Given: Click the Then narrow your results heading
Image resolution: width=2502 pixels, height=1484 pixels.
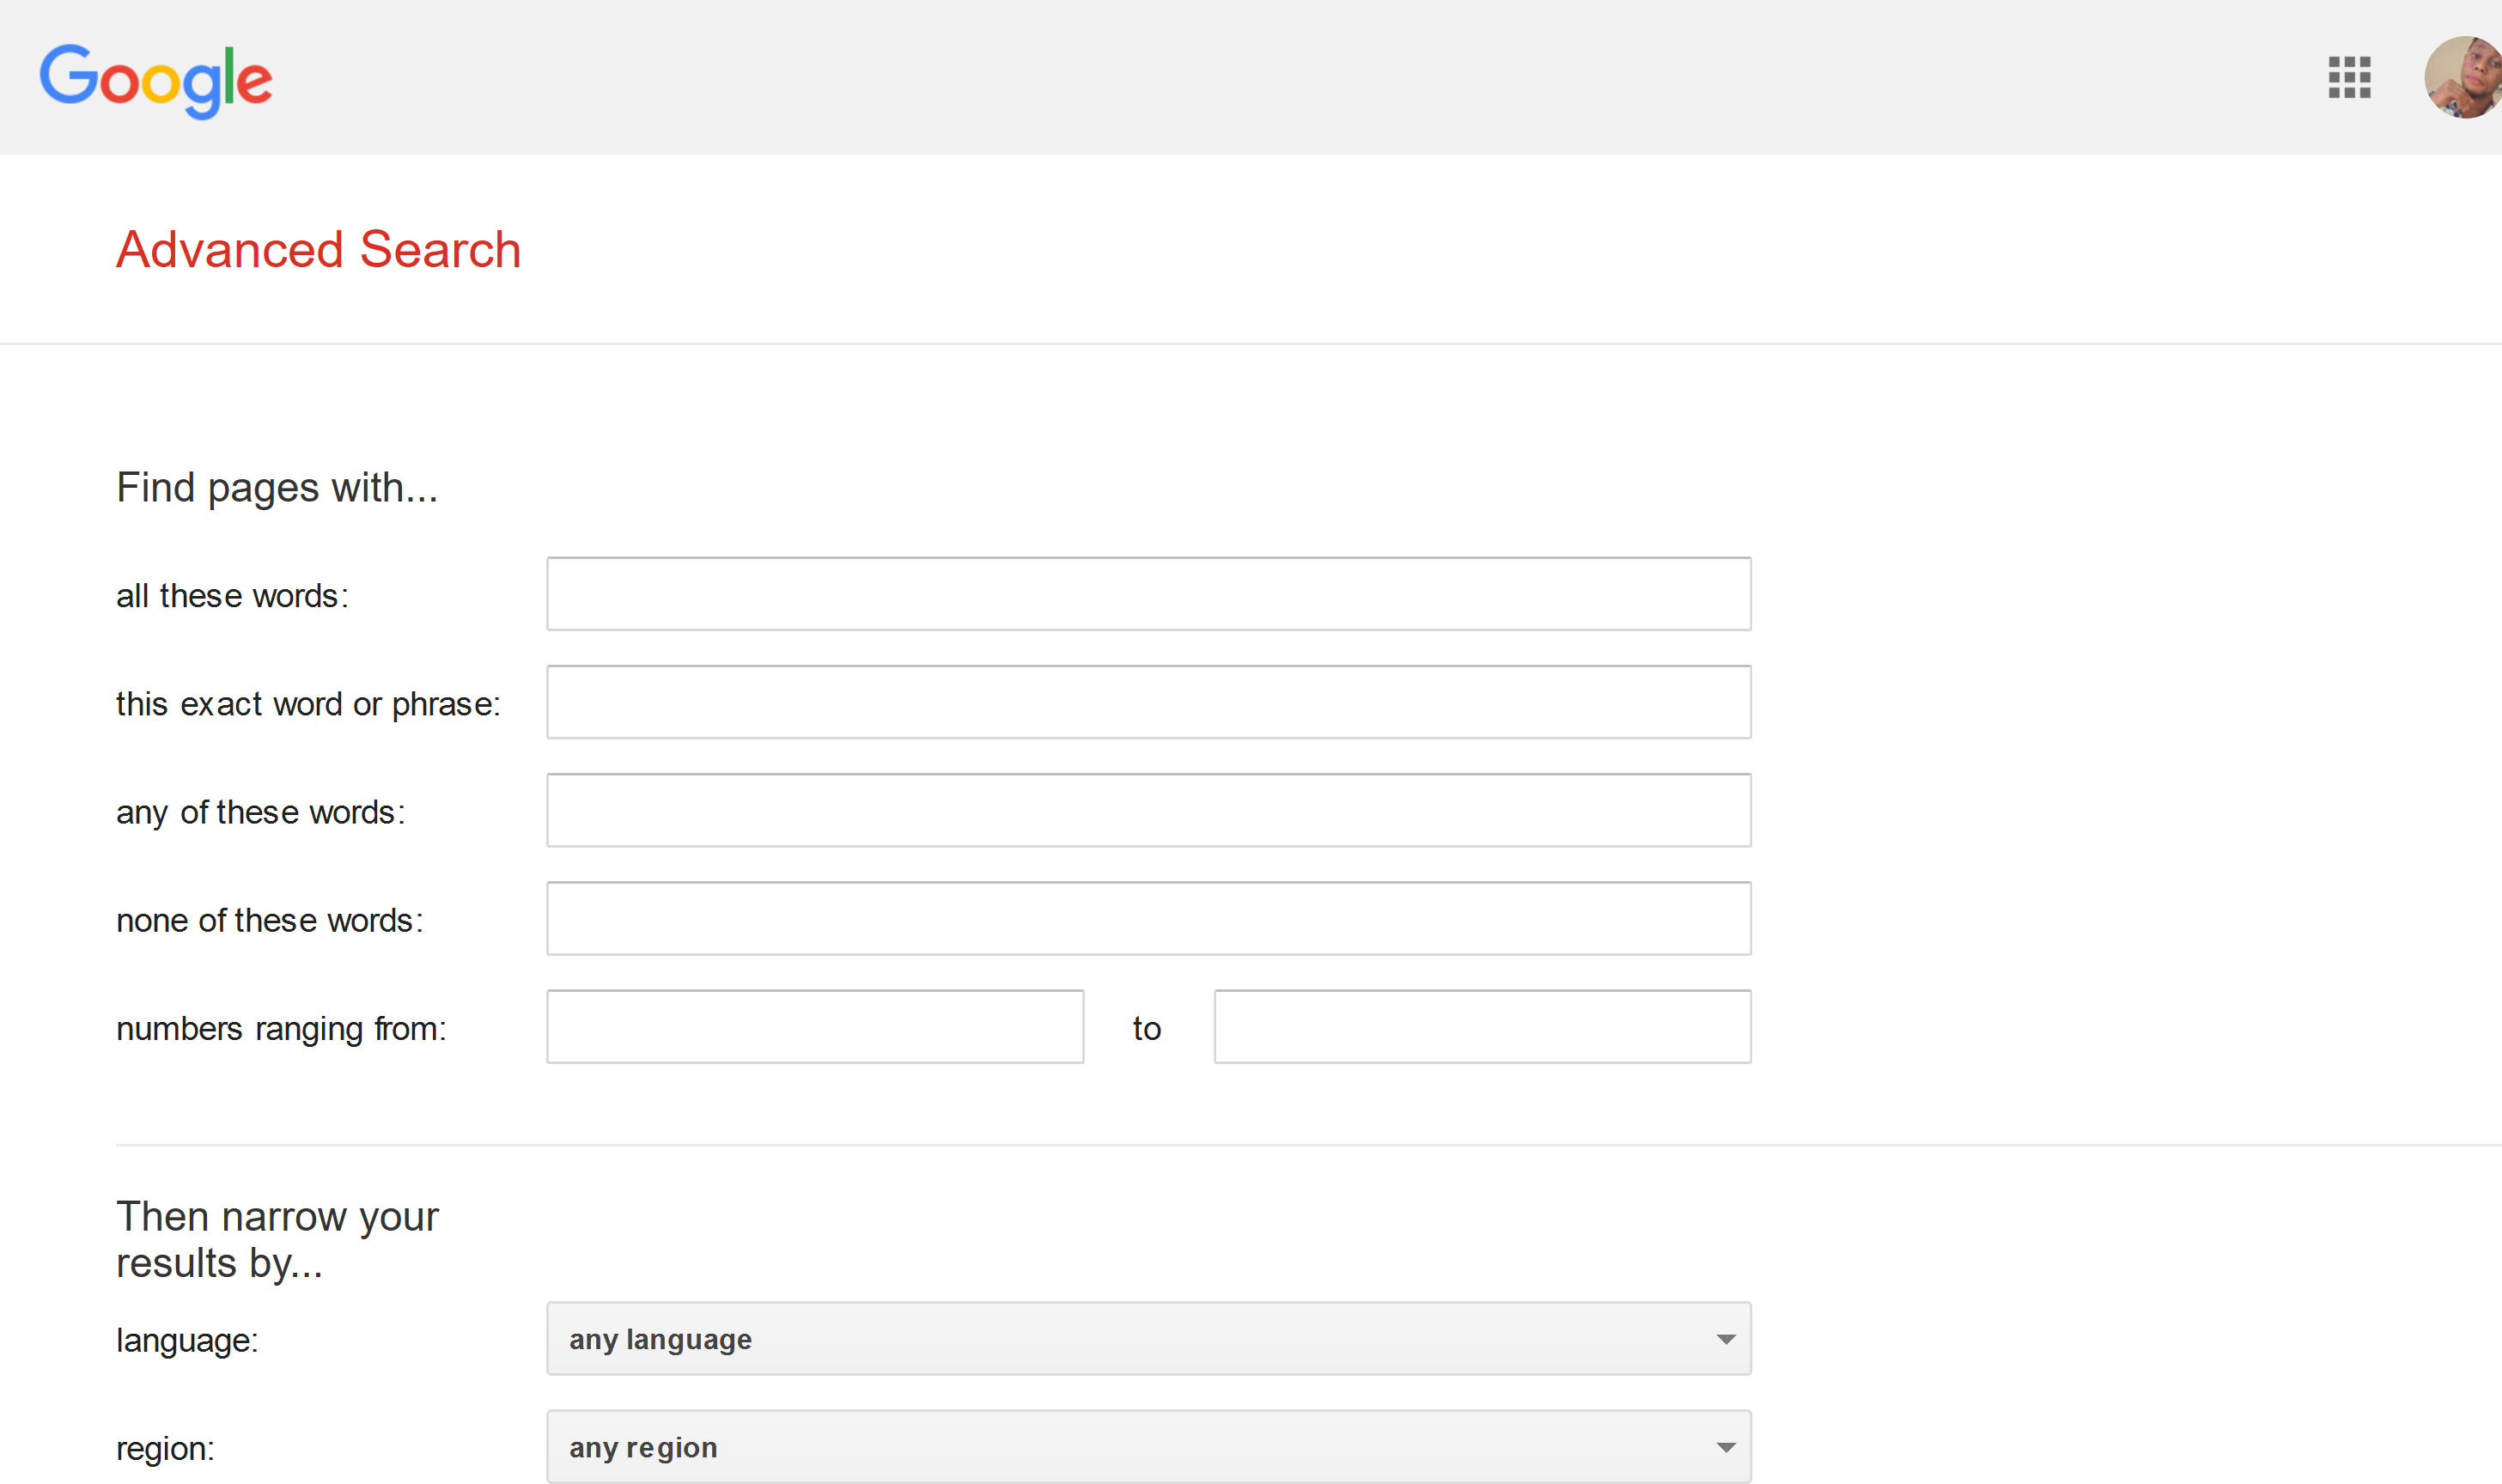Looking at the screenshot, I should [x=278, y=1238].
